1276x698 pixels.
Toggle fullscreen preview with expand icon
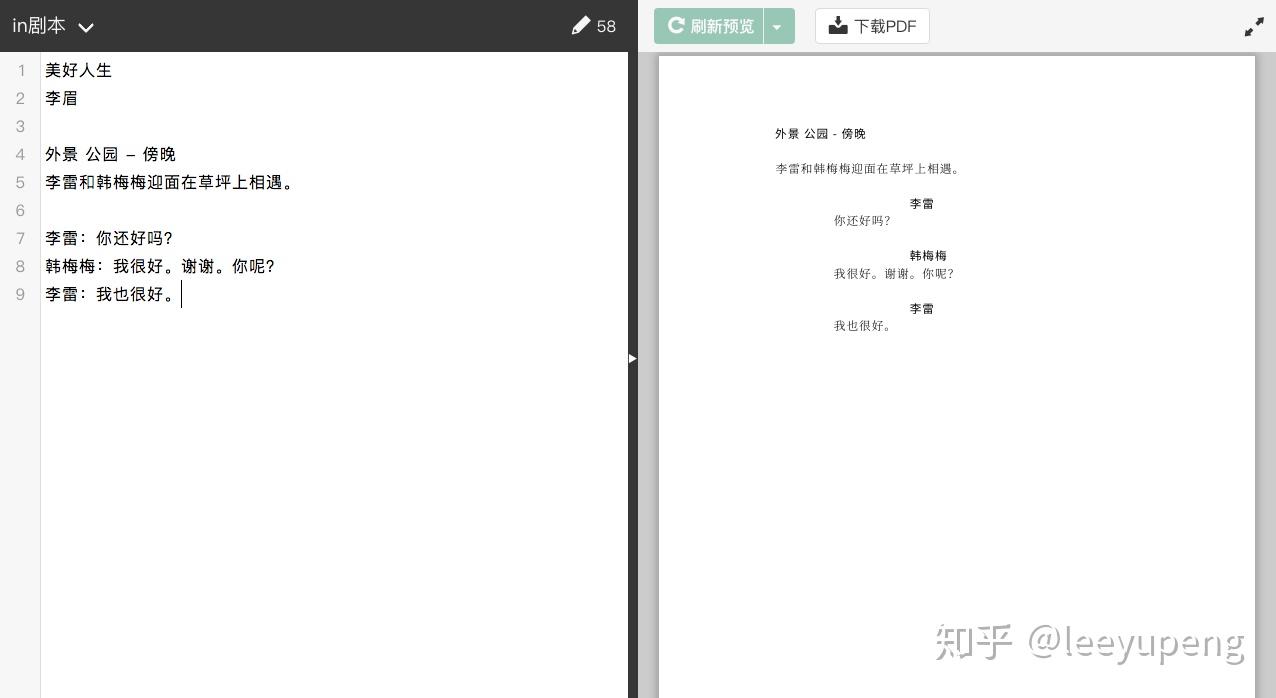[1254, 27]
